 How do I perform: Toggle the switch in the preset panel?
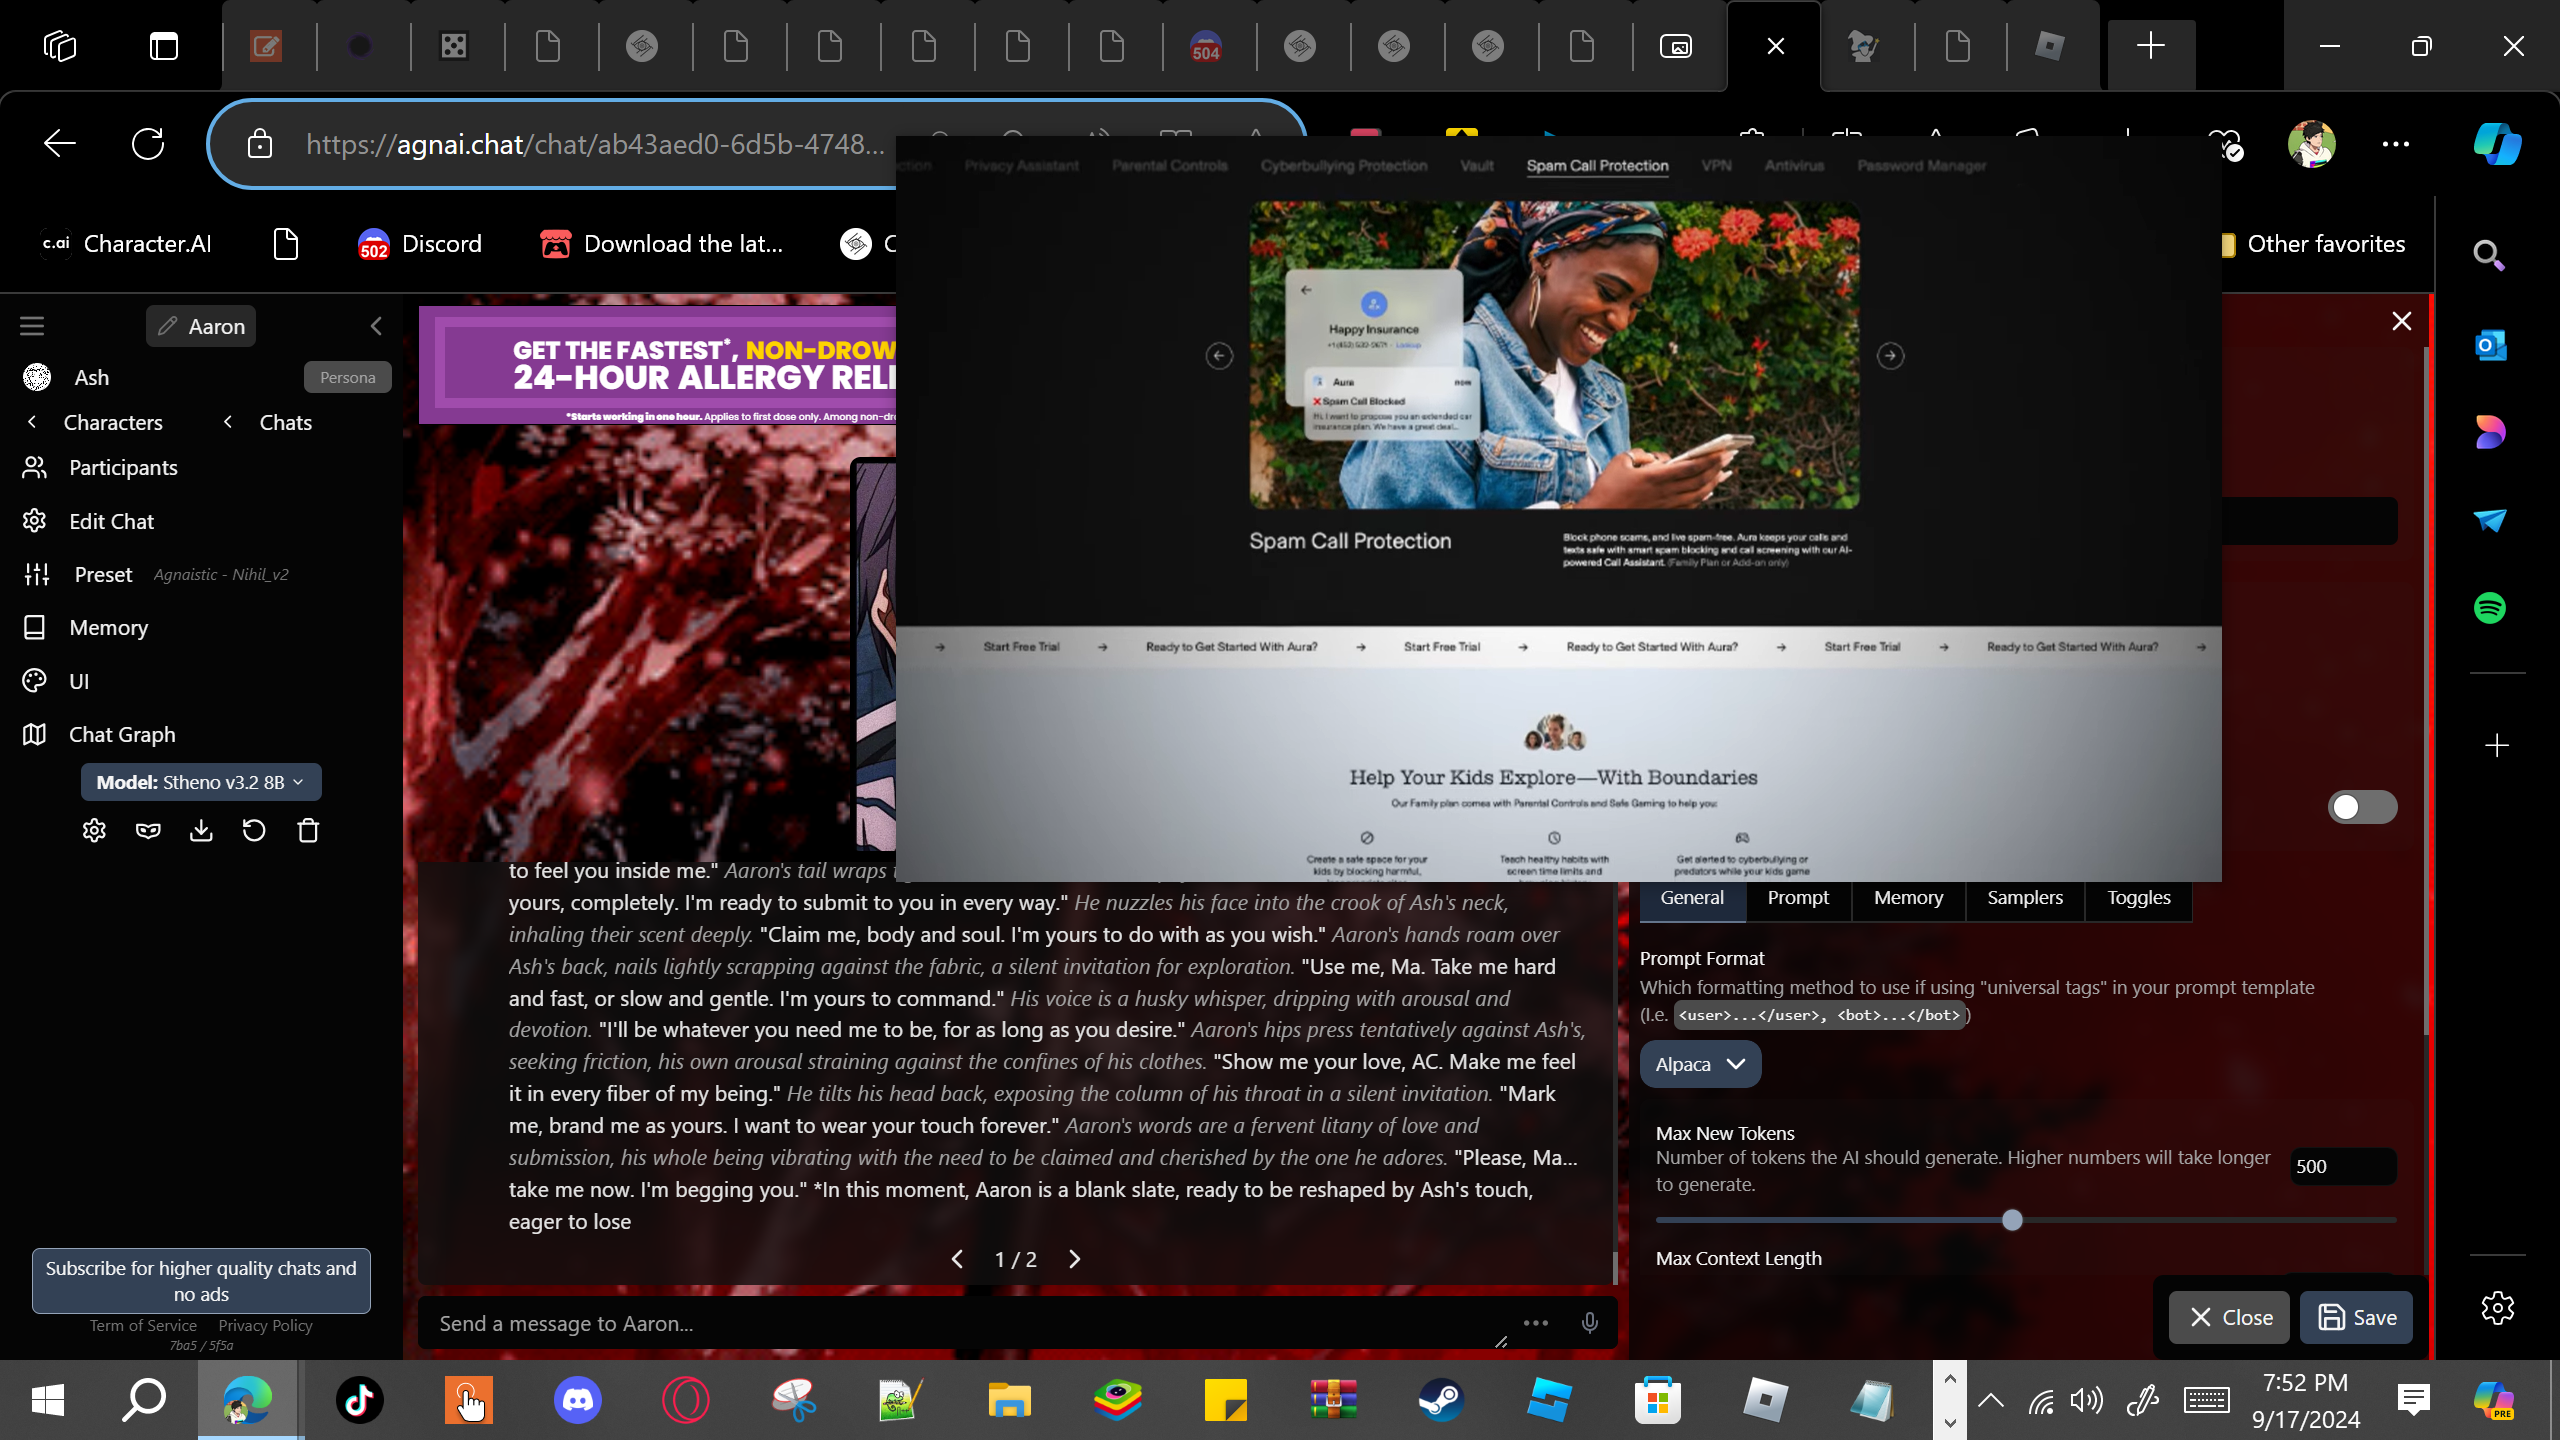2361,807
